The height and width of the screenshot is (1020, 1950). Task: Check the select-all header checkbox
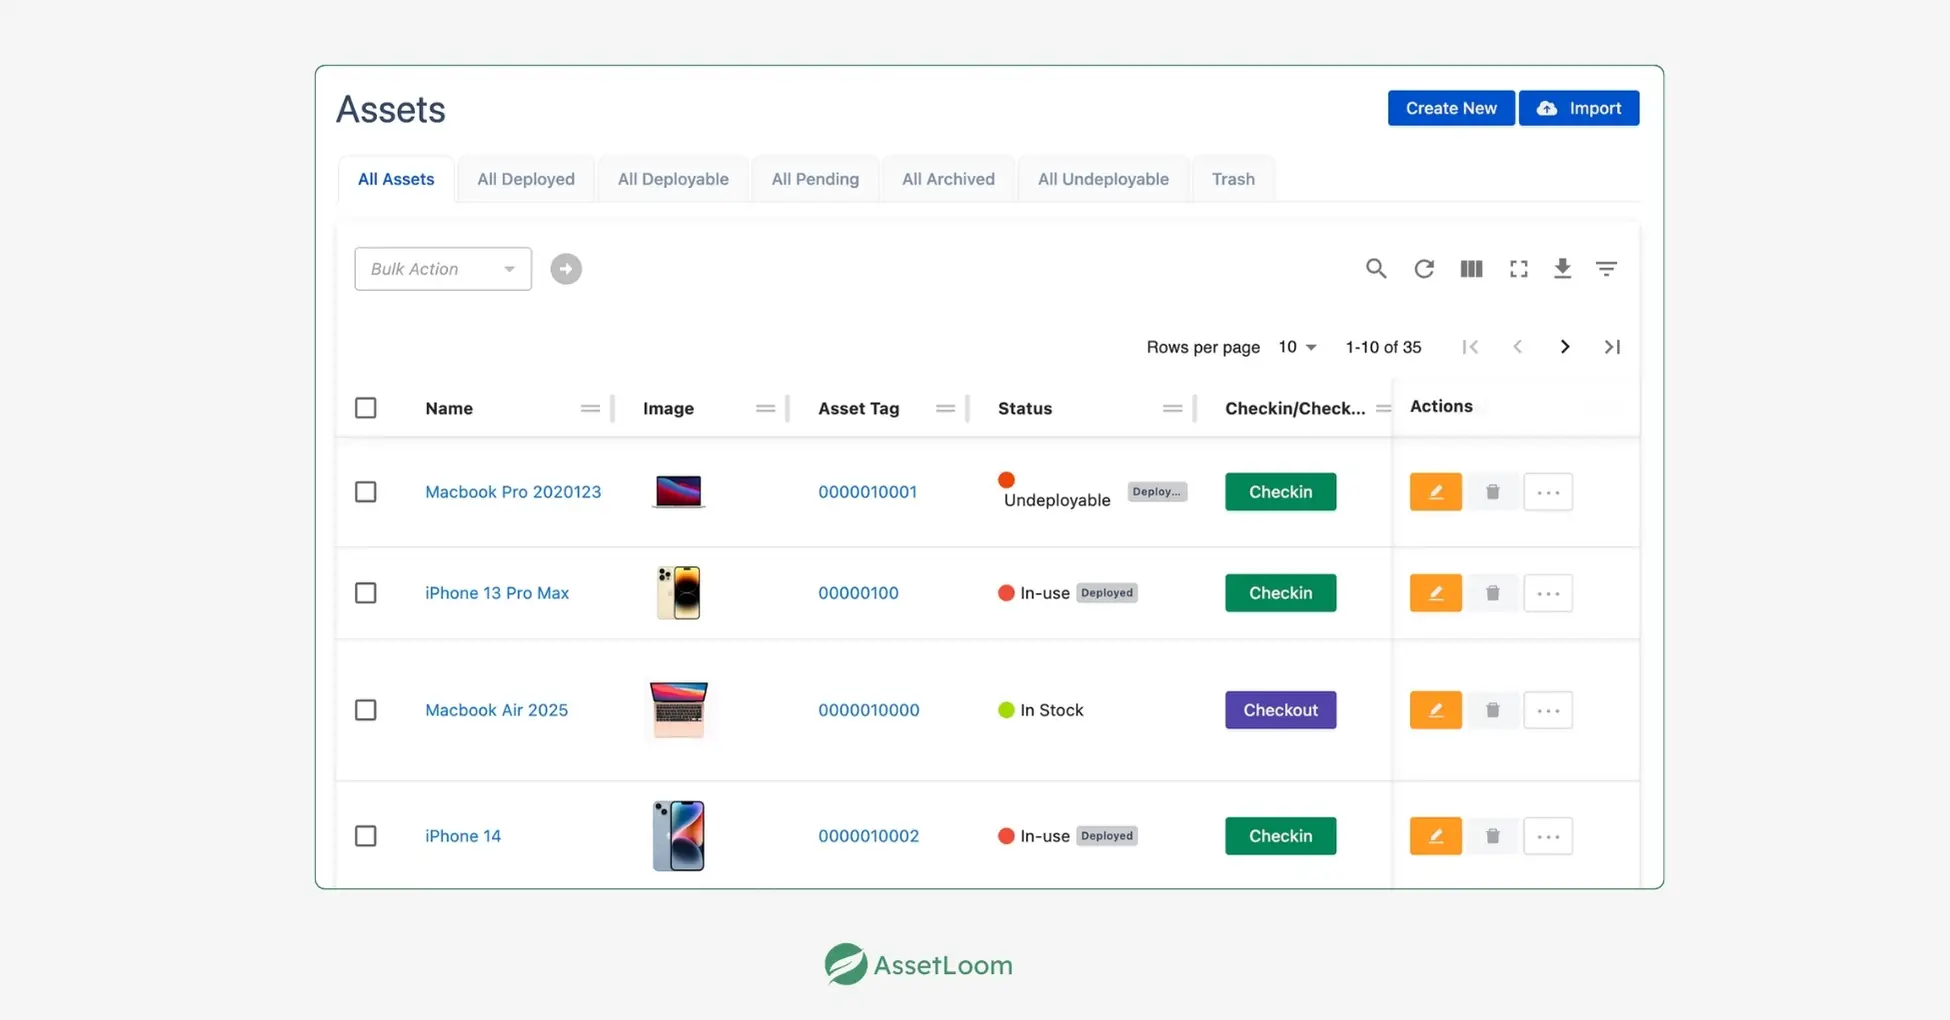click(366, 408)
